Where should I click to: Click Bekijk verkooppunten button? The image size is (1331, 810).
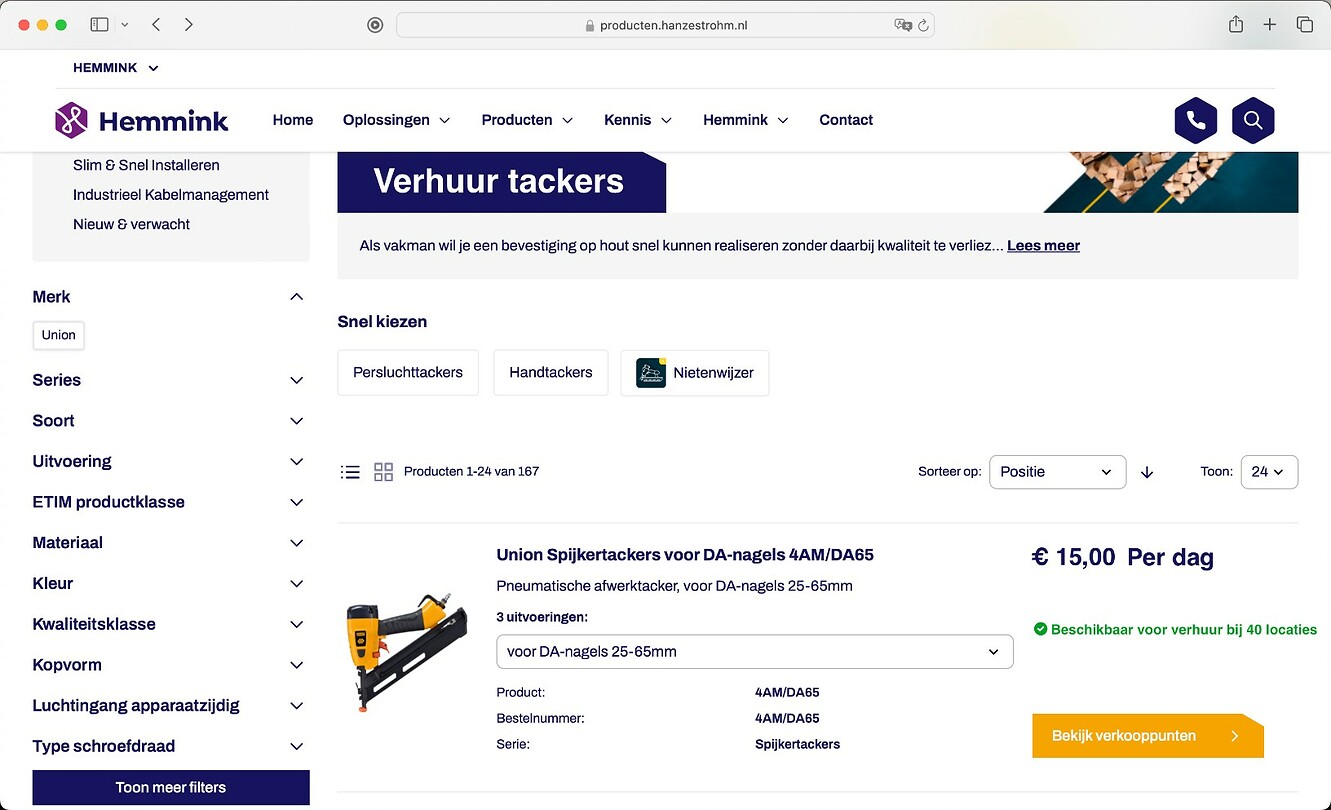pyautogui.click(x=1148, y=736)
